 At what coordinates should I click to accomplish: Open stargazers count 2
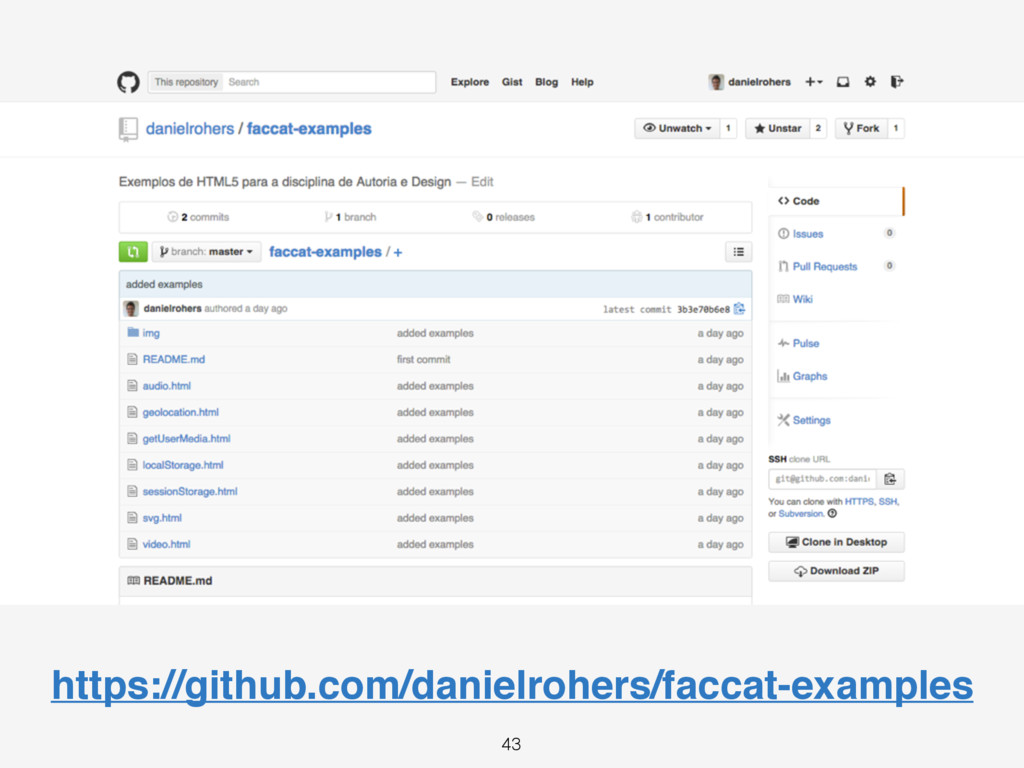click(x=818, y=128)
